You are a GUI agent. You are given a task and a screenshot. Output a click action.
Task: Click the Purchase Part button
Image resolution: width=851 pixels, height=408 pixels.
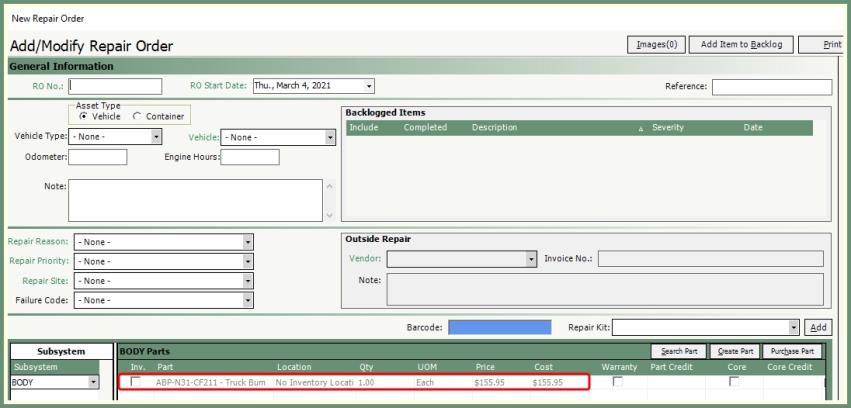pyautogui.click(x=792, y=351)
